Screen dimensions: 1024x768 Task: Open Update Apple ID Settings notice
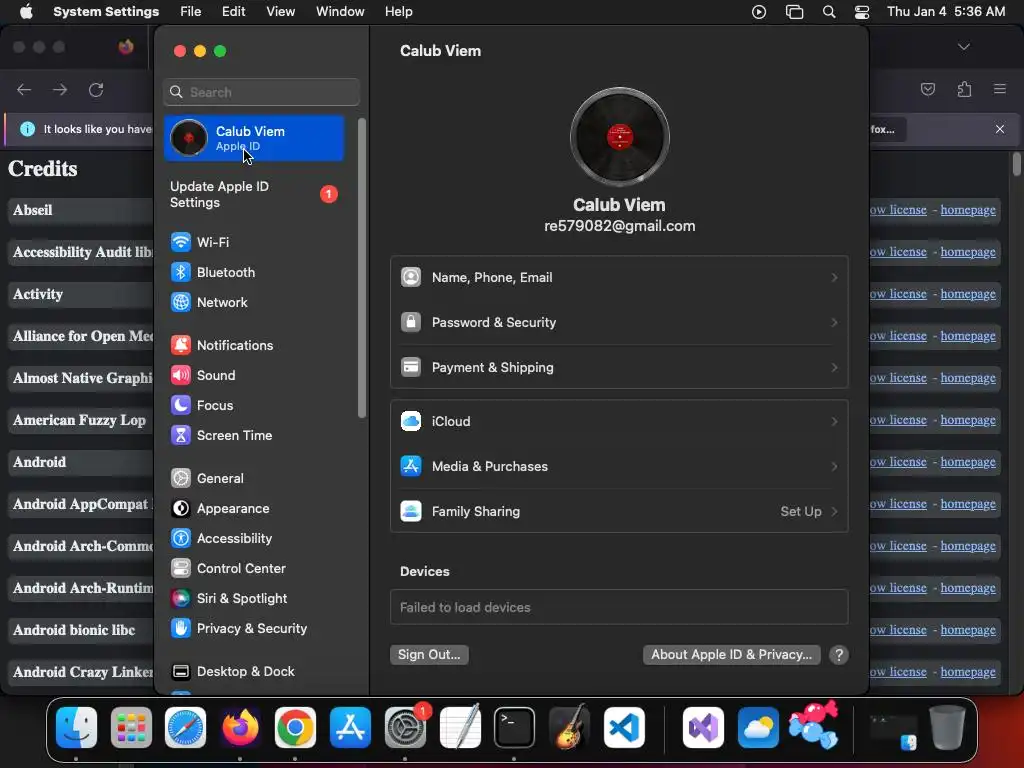(x=254, y=195)
